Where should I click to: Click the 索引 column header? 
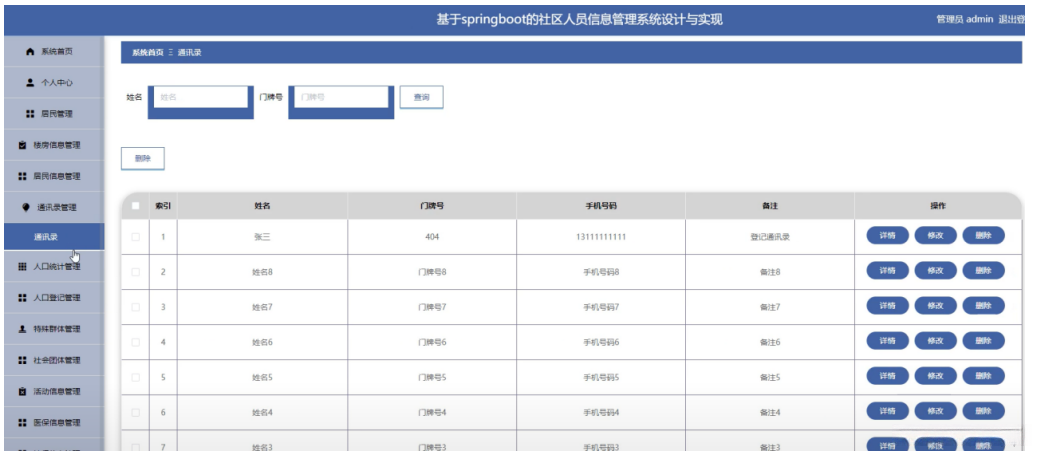click(163, 206)
